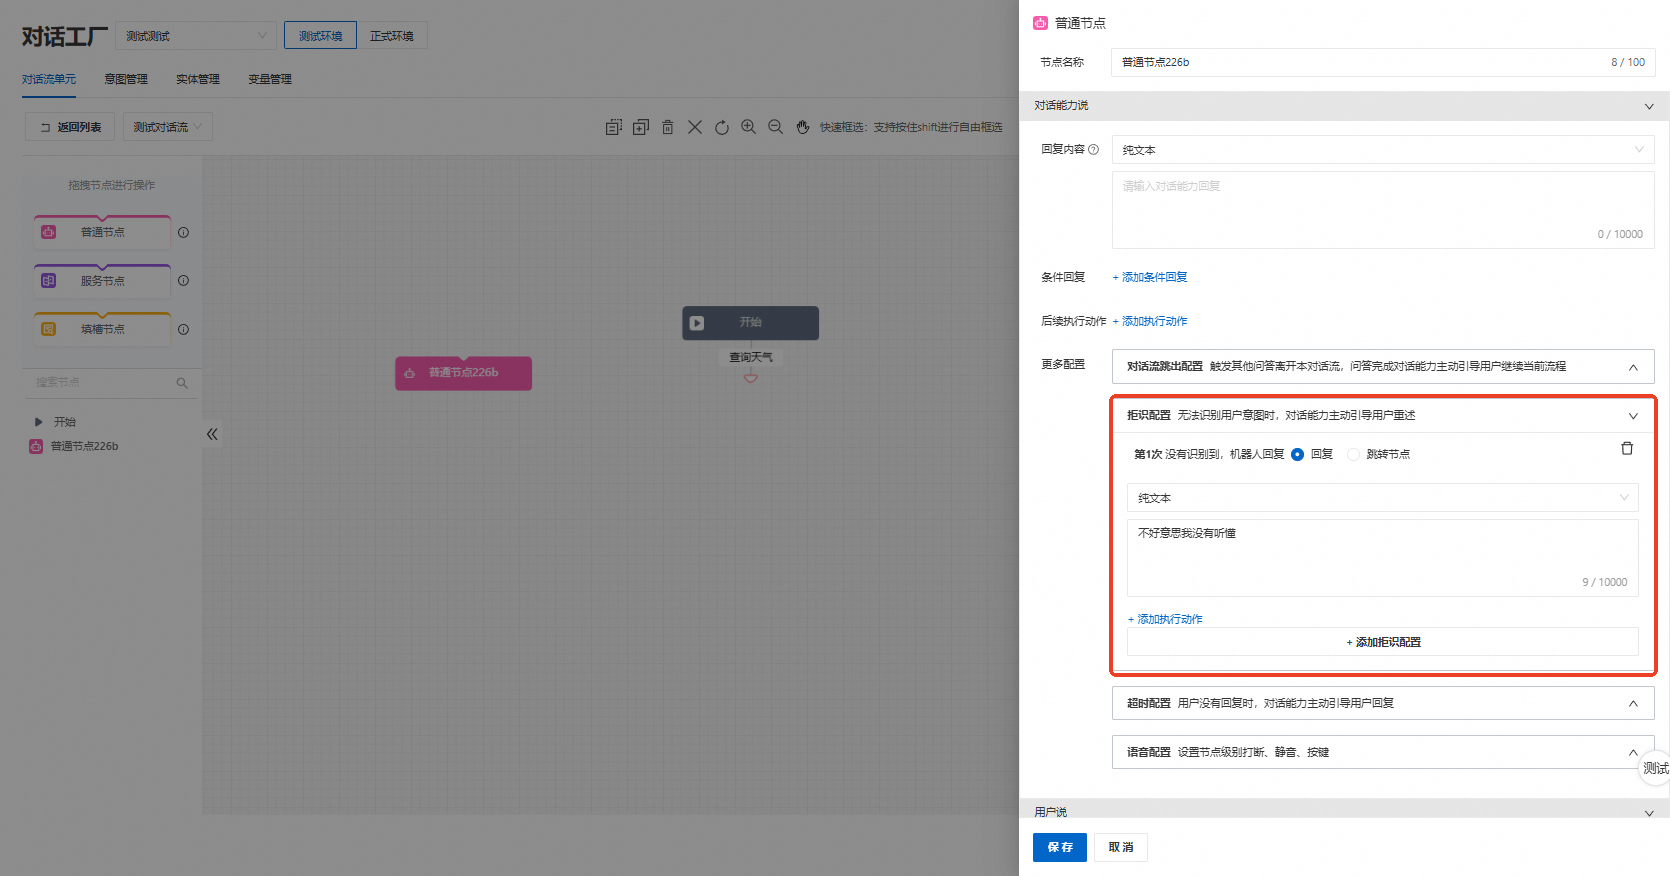1670x876 pixels.
Task: Click the help icon next to 回复内容
Action: pos(1093,149)
